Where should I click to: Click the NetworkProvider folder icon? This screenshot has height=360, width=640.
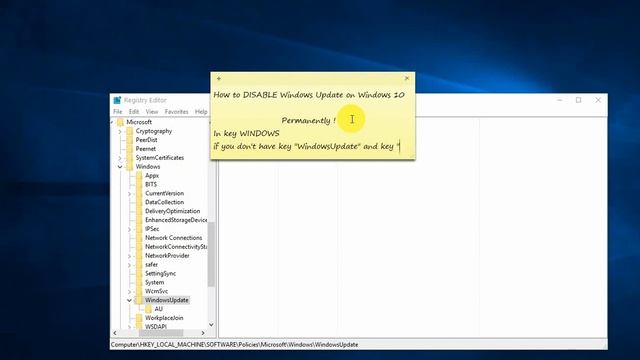[x=139, y=256]
